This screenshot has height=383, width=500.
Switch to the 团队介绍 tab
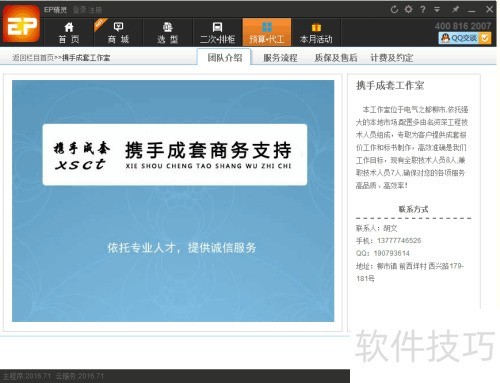pos(224,58)
